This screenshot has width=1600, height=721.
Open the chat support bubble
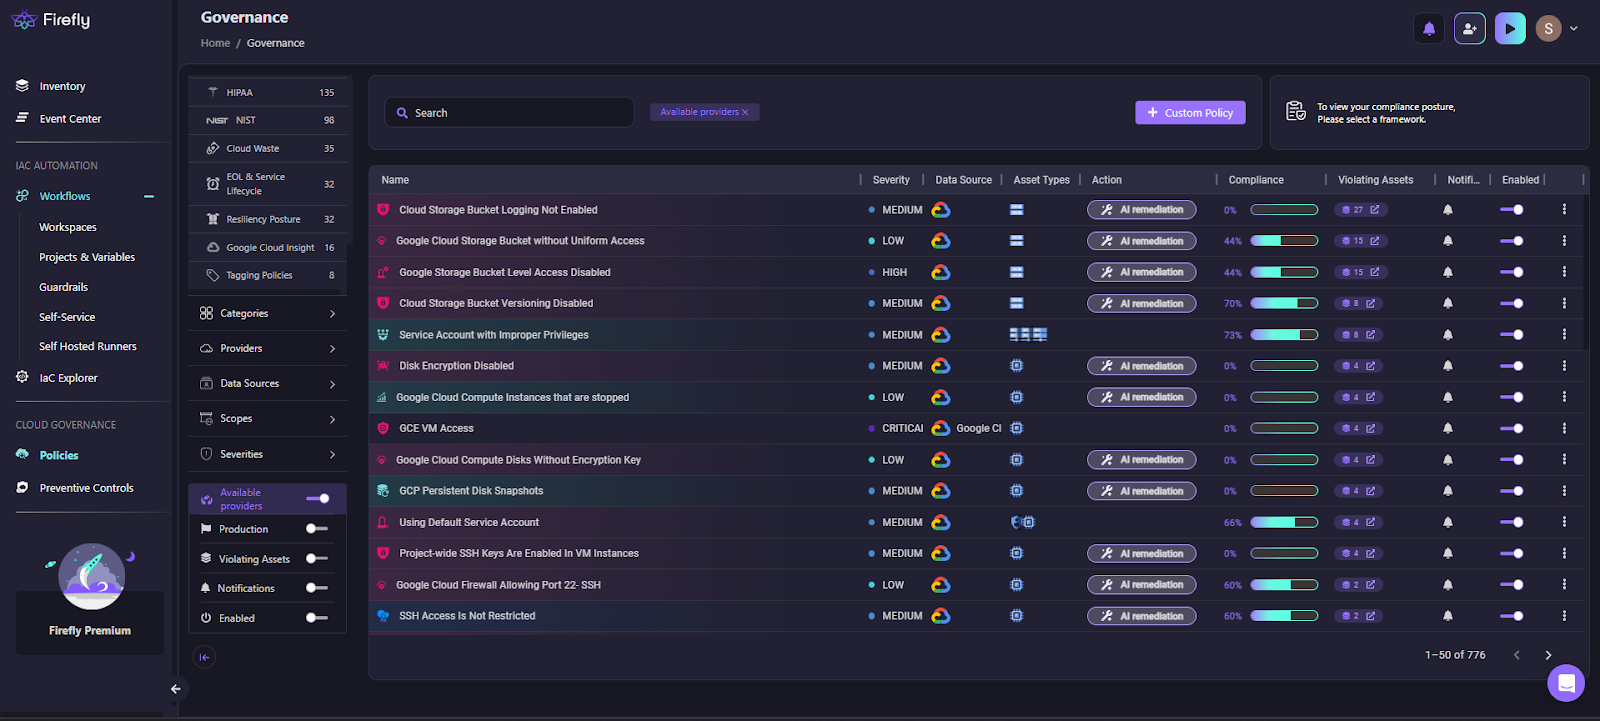1566,683
